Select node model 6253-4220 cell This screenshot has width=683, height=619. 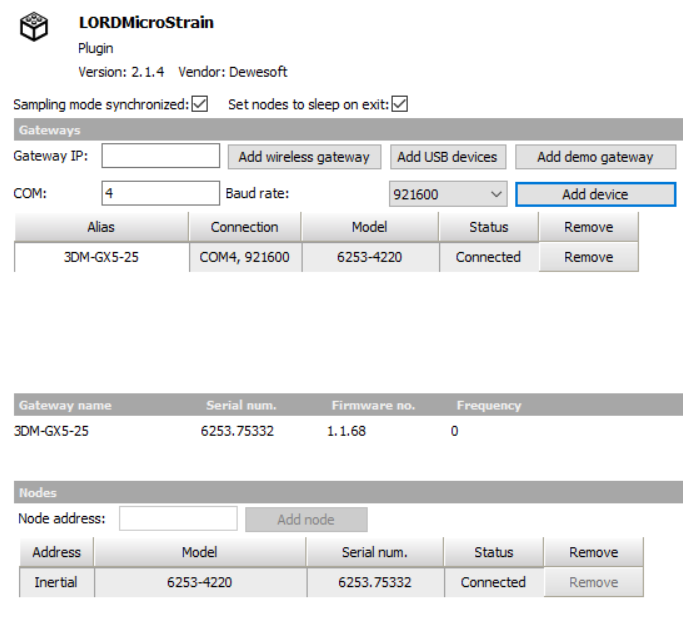point(199,582)
